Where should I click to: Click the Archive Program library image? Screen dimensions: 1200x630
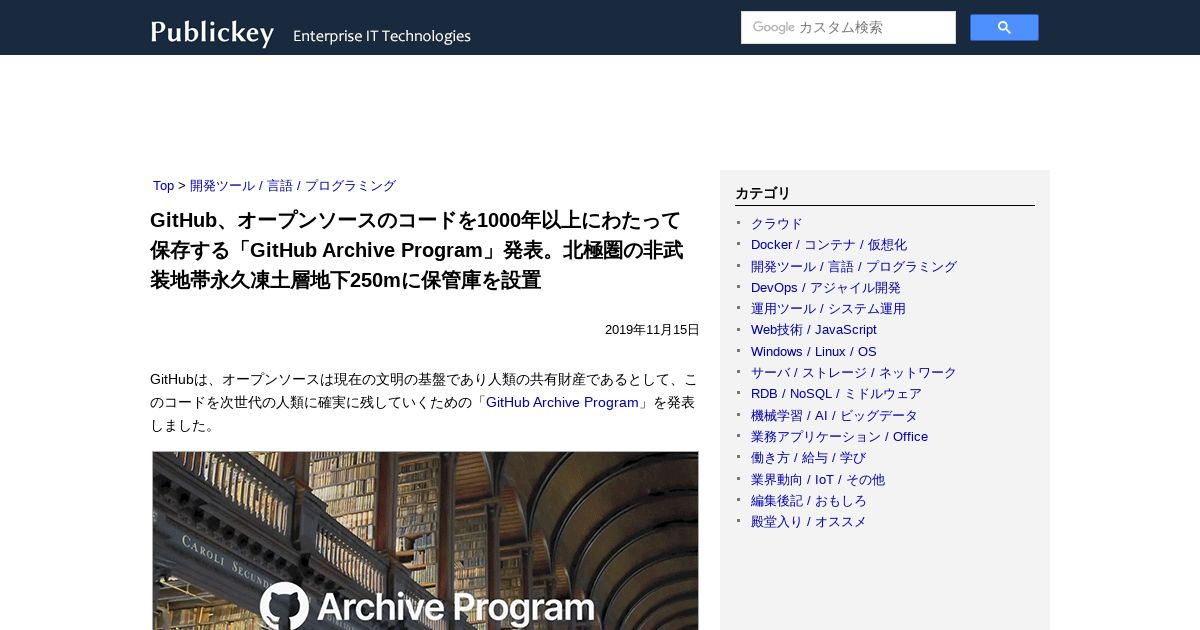[x=425, y=540]
